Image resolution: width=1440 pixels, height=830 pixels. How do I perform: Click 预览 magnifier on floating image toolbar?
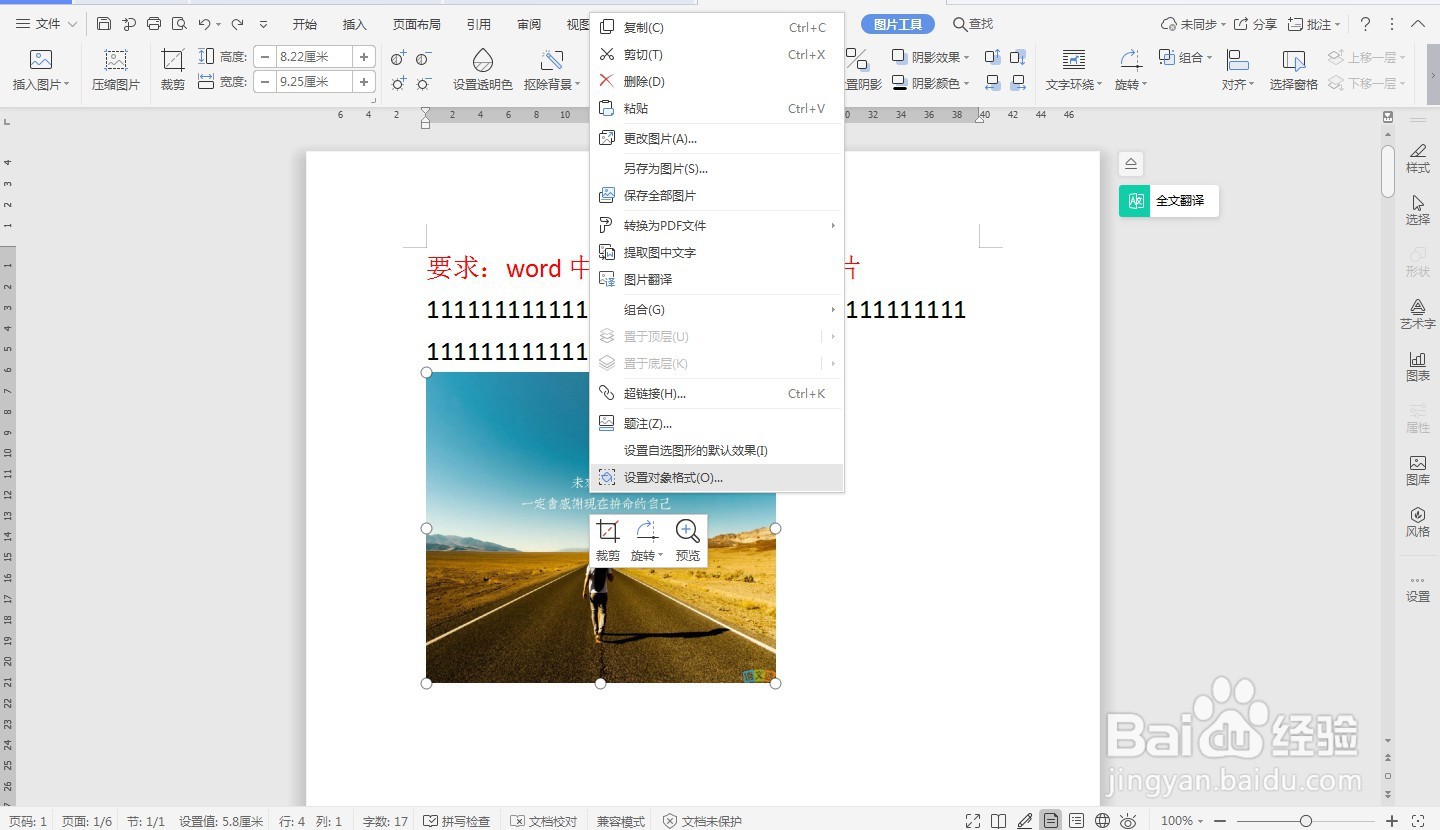coord(688,540)
